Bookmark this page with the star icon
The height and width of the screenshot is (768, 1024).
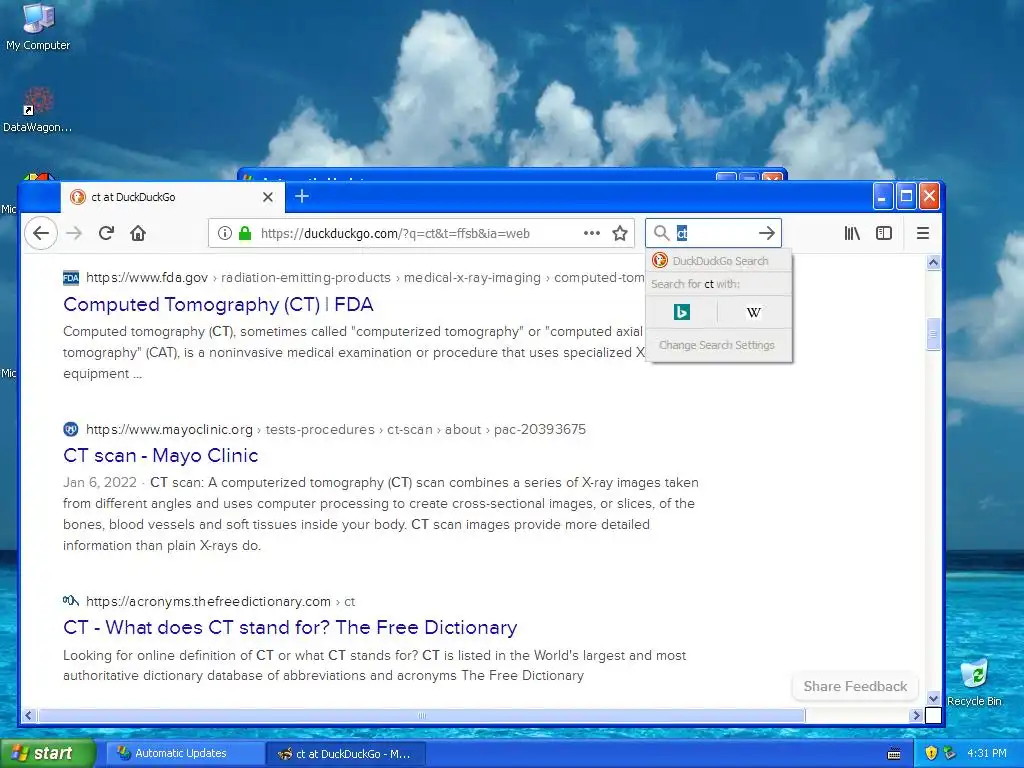620,233
